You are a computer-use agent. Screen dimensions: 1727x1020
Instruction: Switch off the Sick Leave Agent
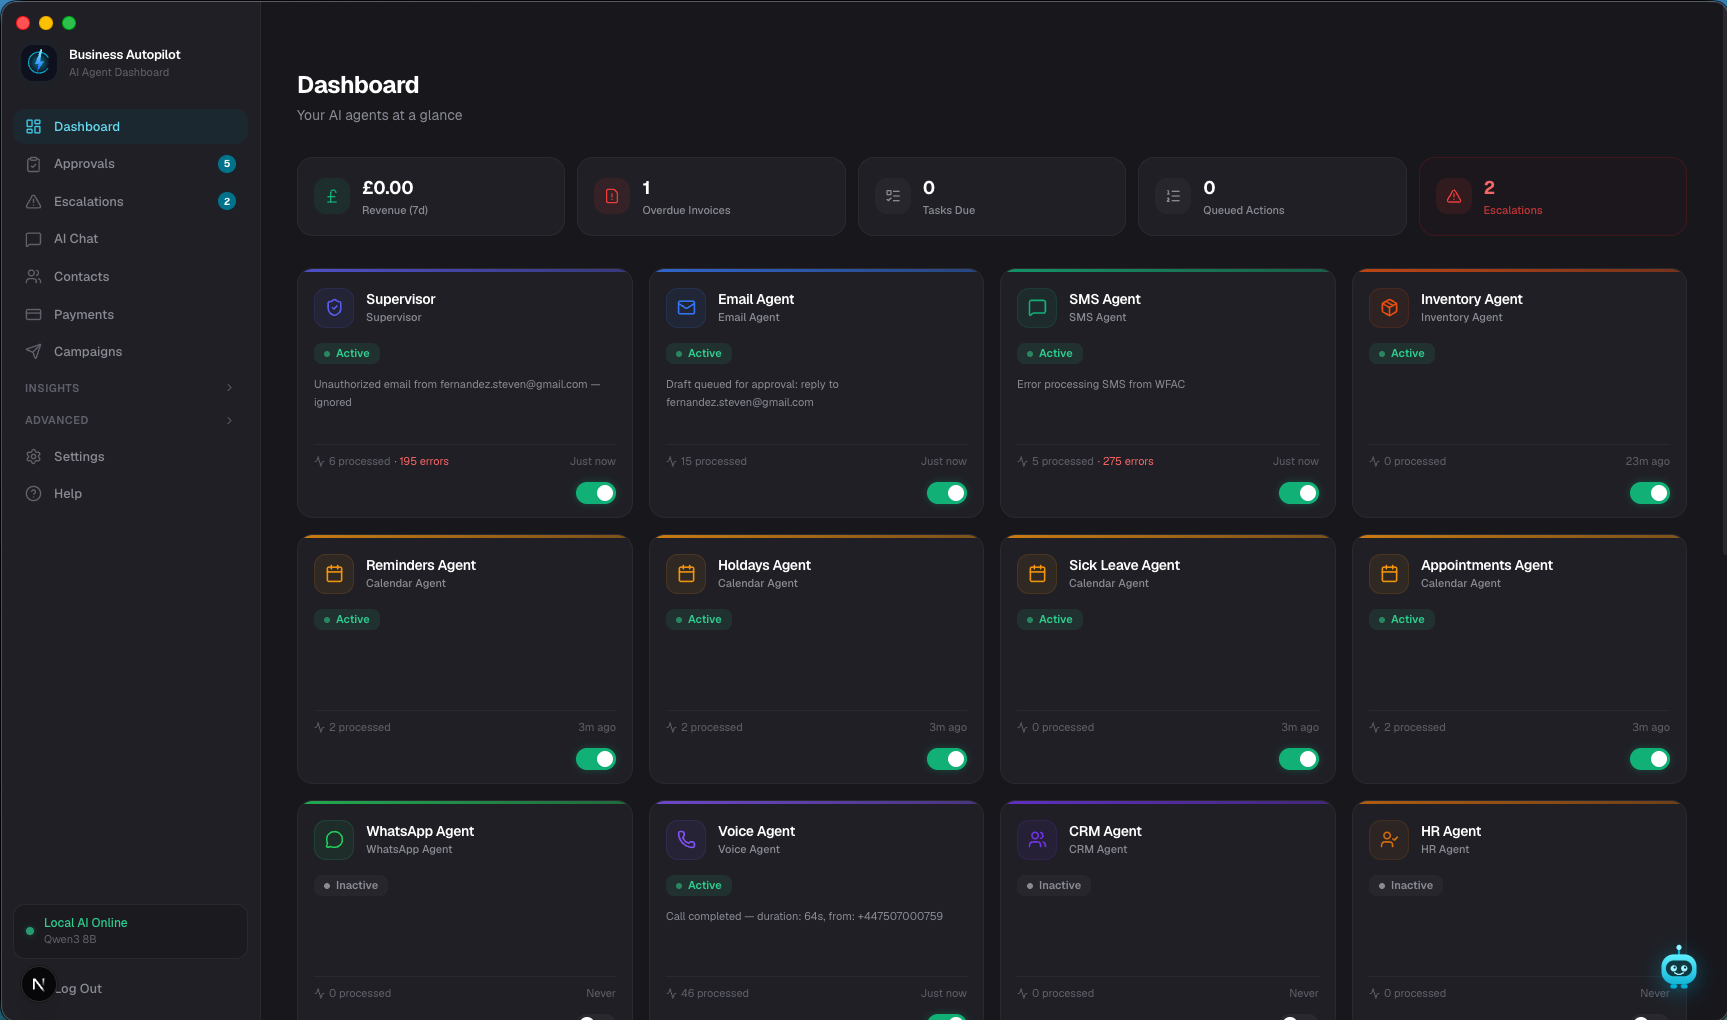click(1299, 759)
